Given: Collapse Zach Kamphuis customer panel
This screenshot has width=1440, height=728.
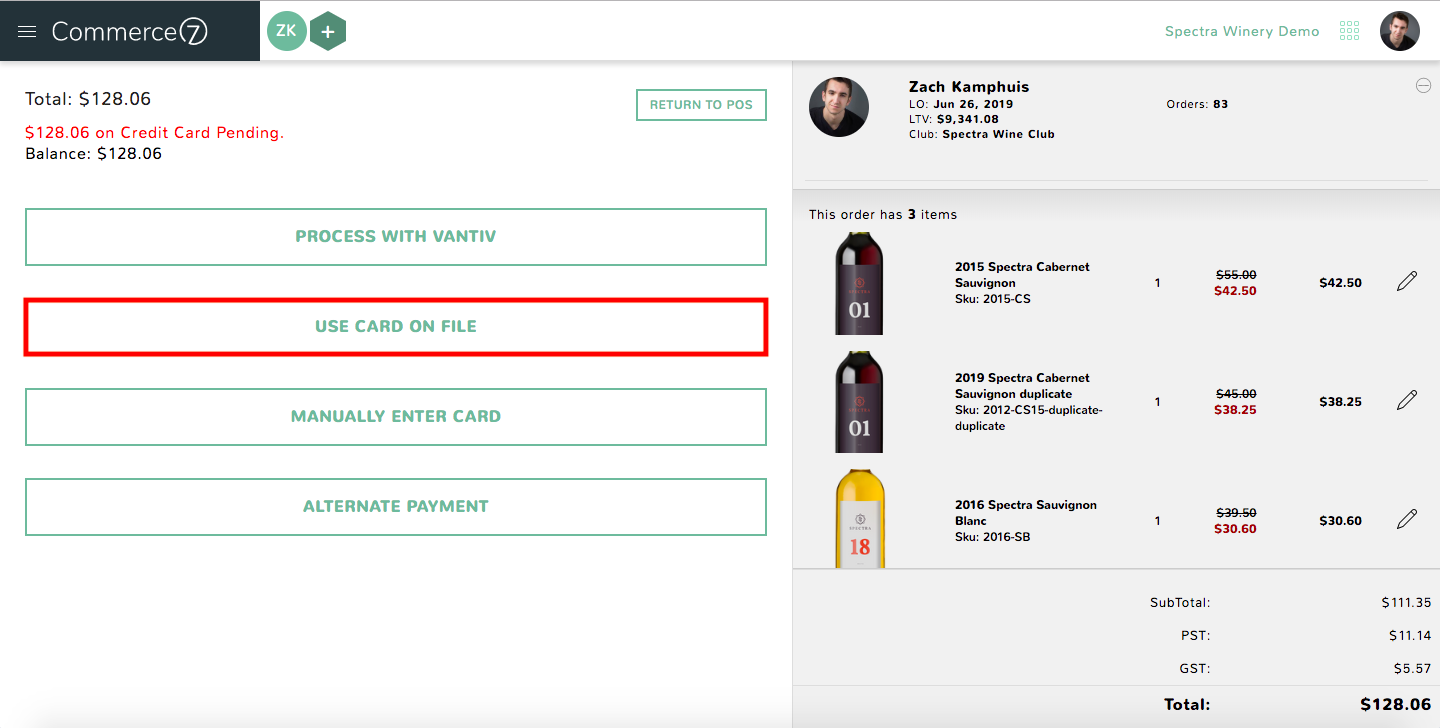Looking at the screenshot, I should point(1423,86).
